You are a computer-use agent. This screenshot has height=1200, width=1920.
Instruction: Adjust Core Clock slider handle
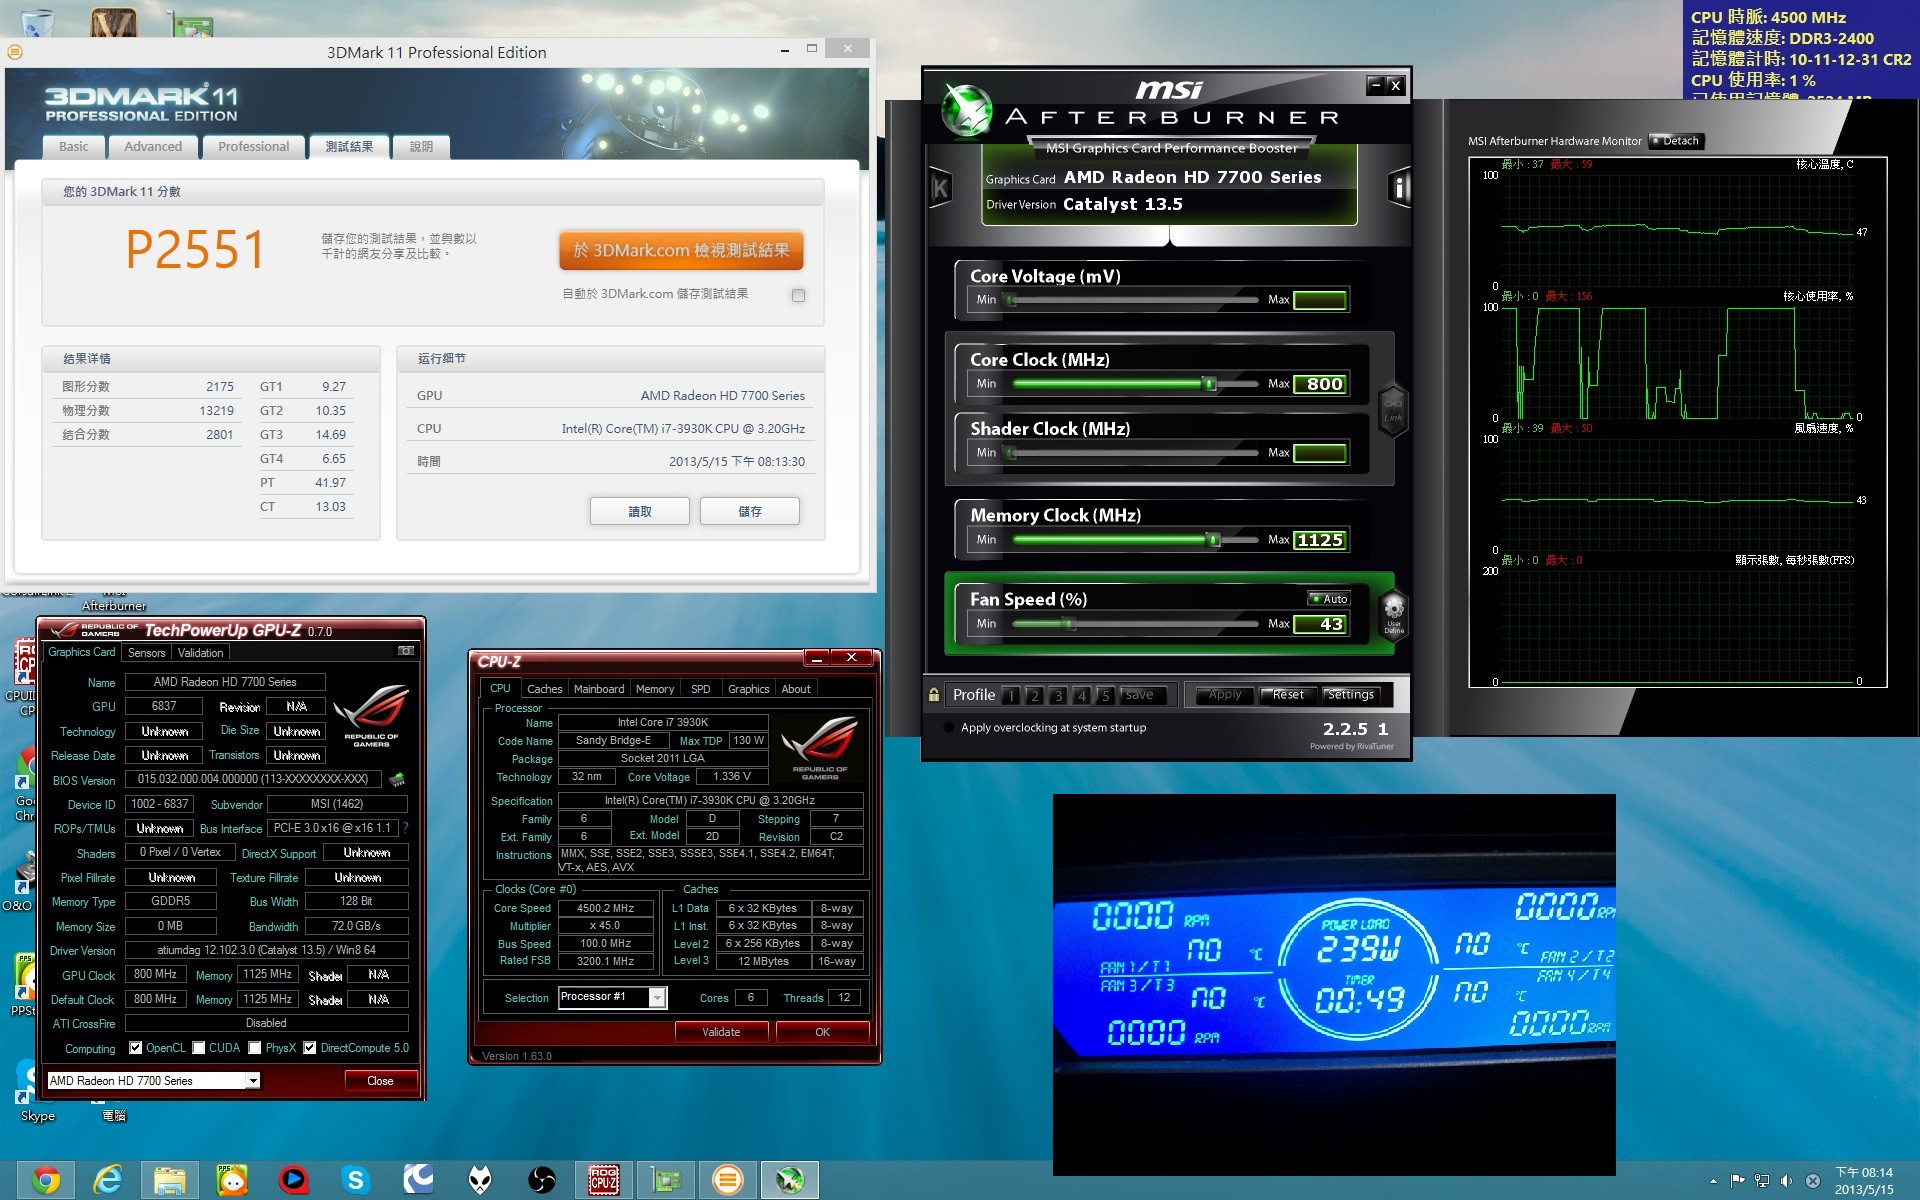coord(1210,384)
